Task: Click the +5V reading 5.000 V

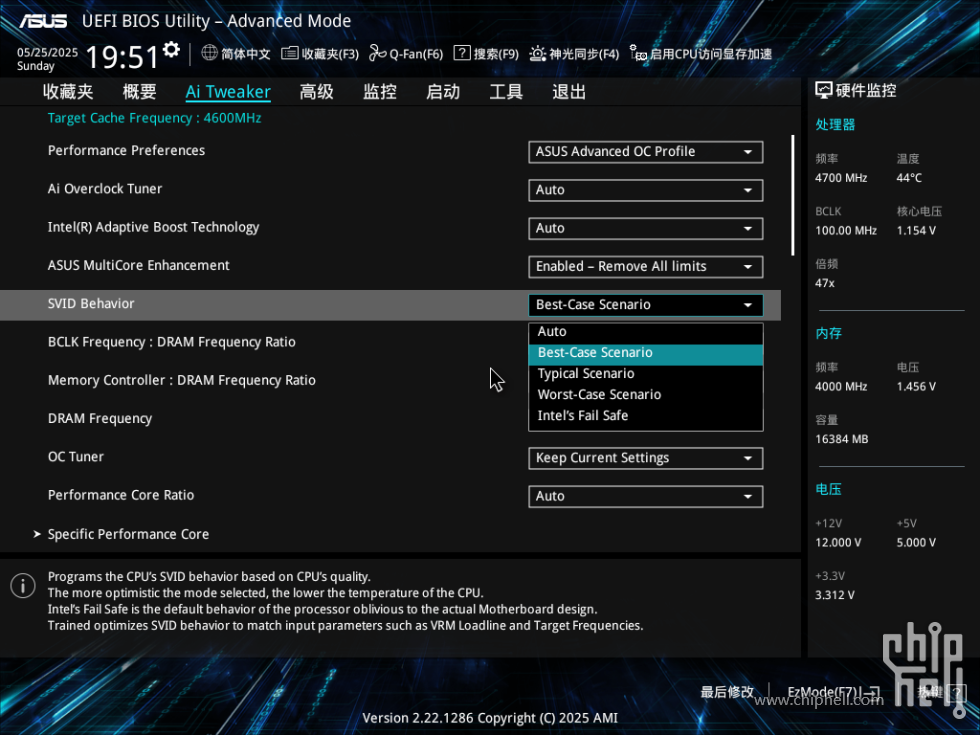Action: pyautogui.click(x=916, y=542)
